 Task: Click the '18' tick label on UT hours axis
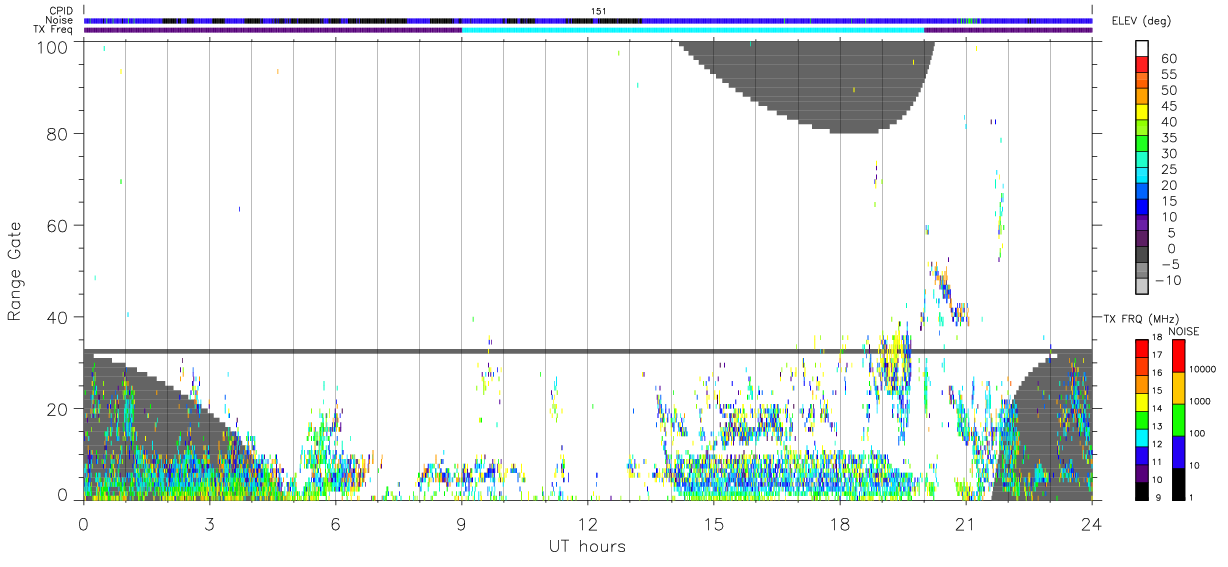coord(839,524)
